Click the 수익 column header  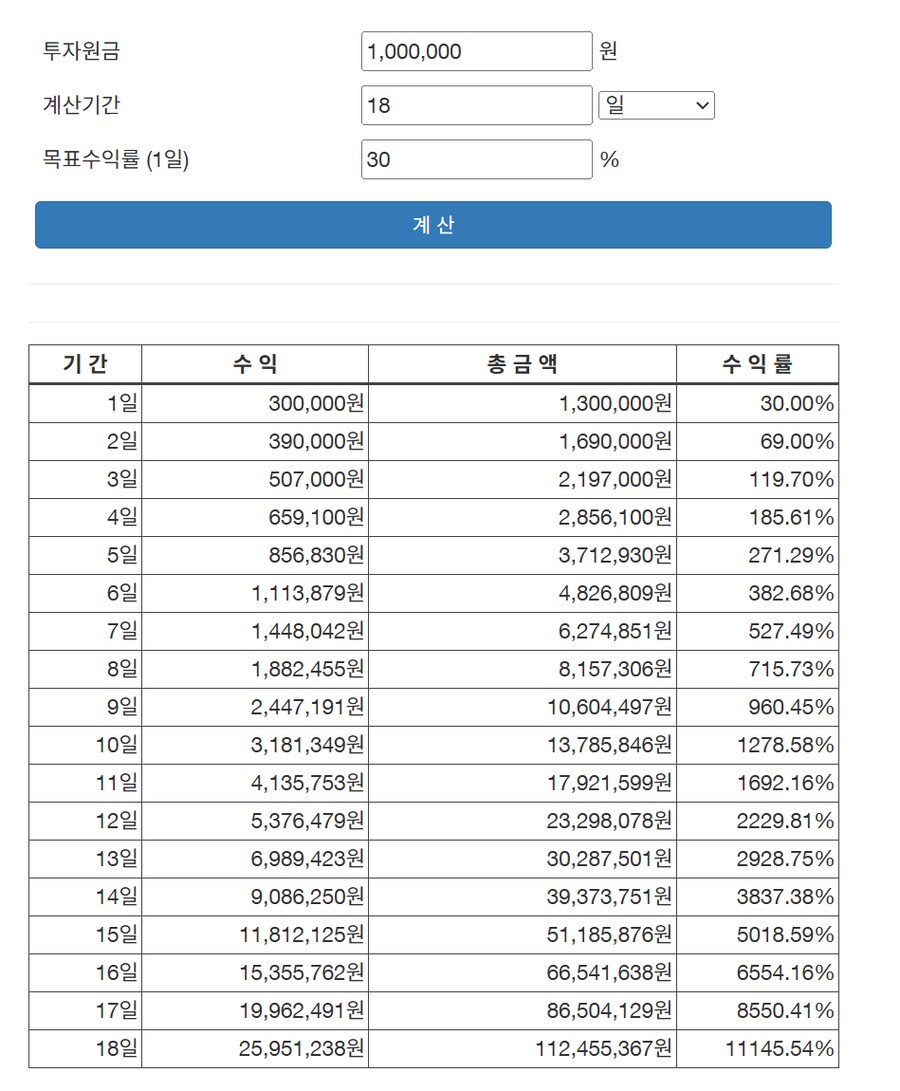(x=253, y=364)
